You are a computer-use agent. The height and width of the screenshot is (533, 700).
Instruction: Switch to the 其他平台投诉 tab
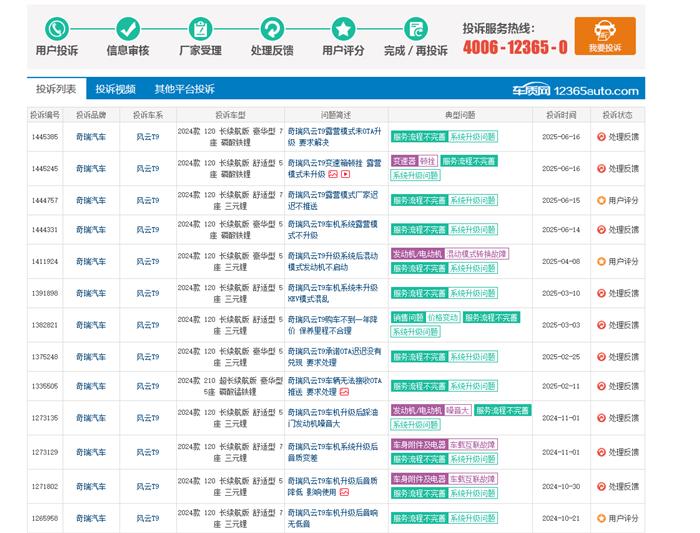(184, 89)
